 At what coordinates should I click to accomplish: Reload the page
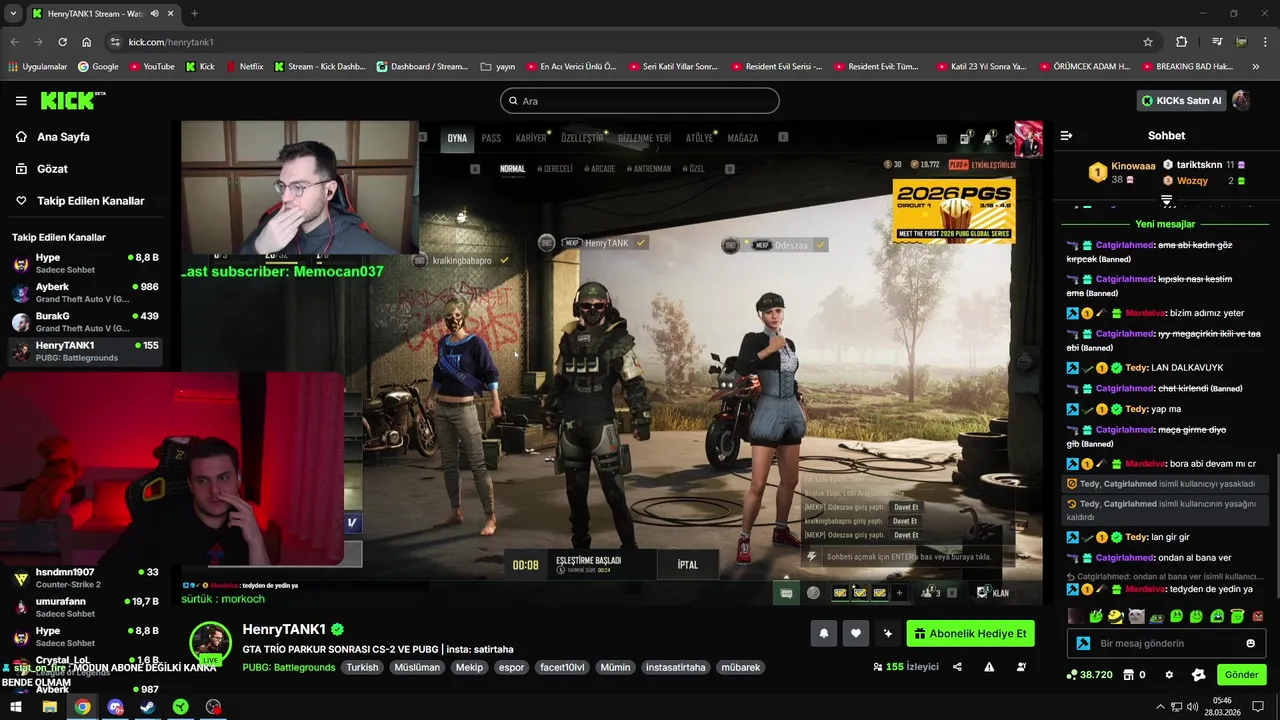point(62,42)
